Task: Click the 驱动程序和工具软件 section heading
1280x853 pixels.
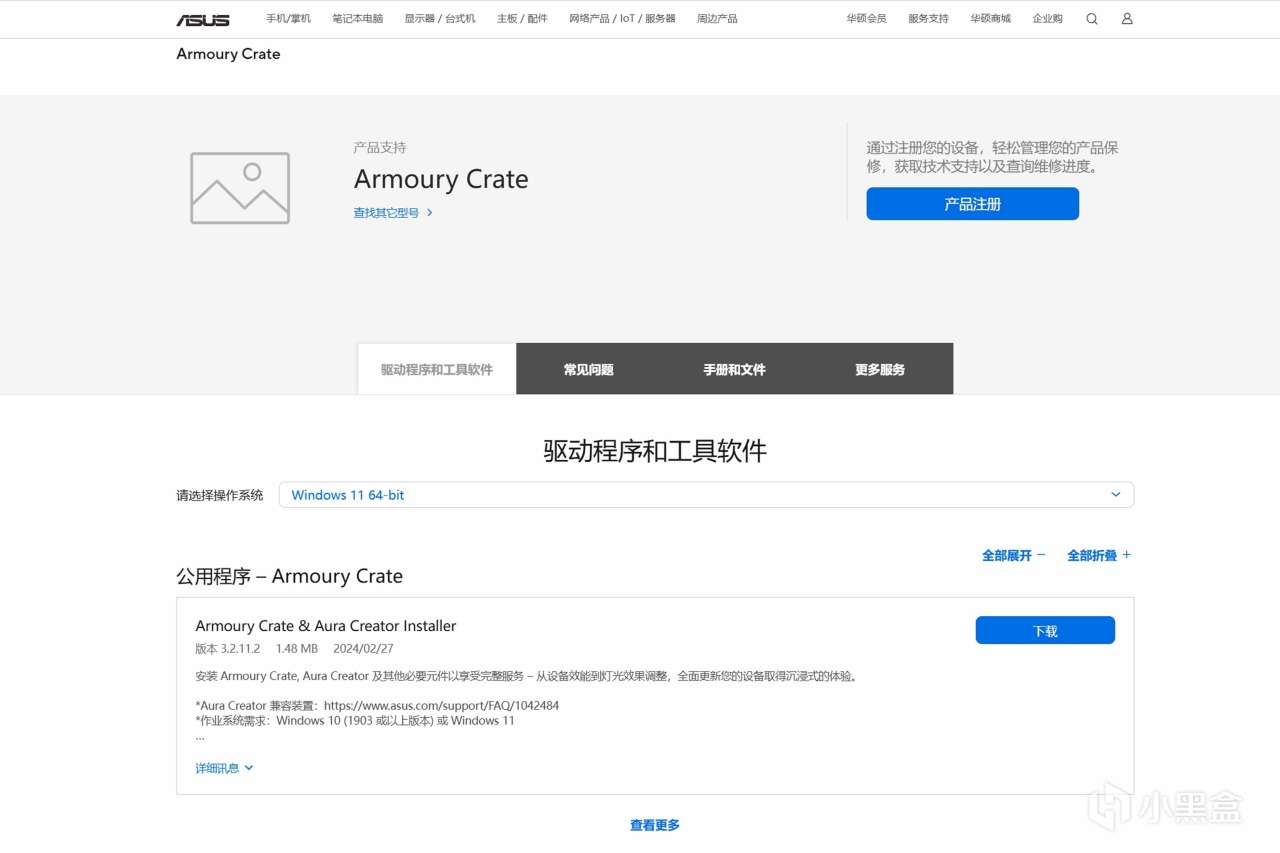Action: [x=655, y=451]
